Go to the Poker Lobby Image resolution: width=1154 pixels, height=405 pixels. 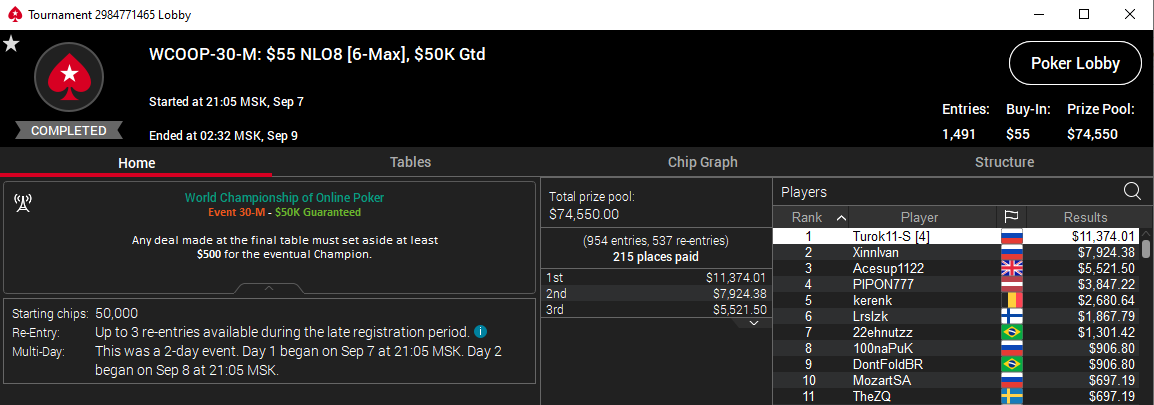coord(1075,63)
